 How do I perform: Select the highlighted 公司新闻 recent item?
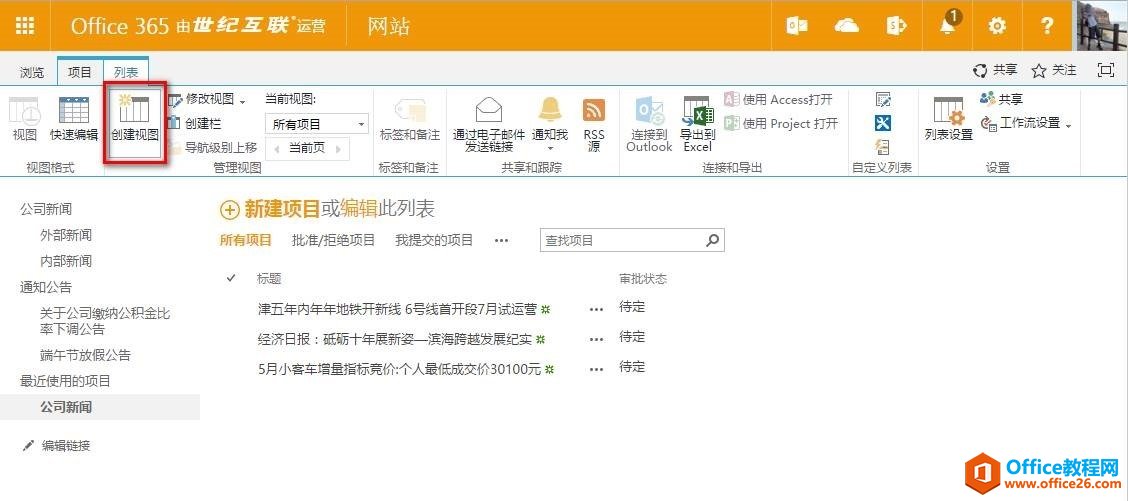click(x=66, y=407)
